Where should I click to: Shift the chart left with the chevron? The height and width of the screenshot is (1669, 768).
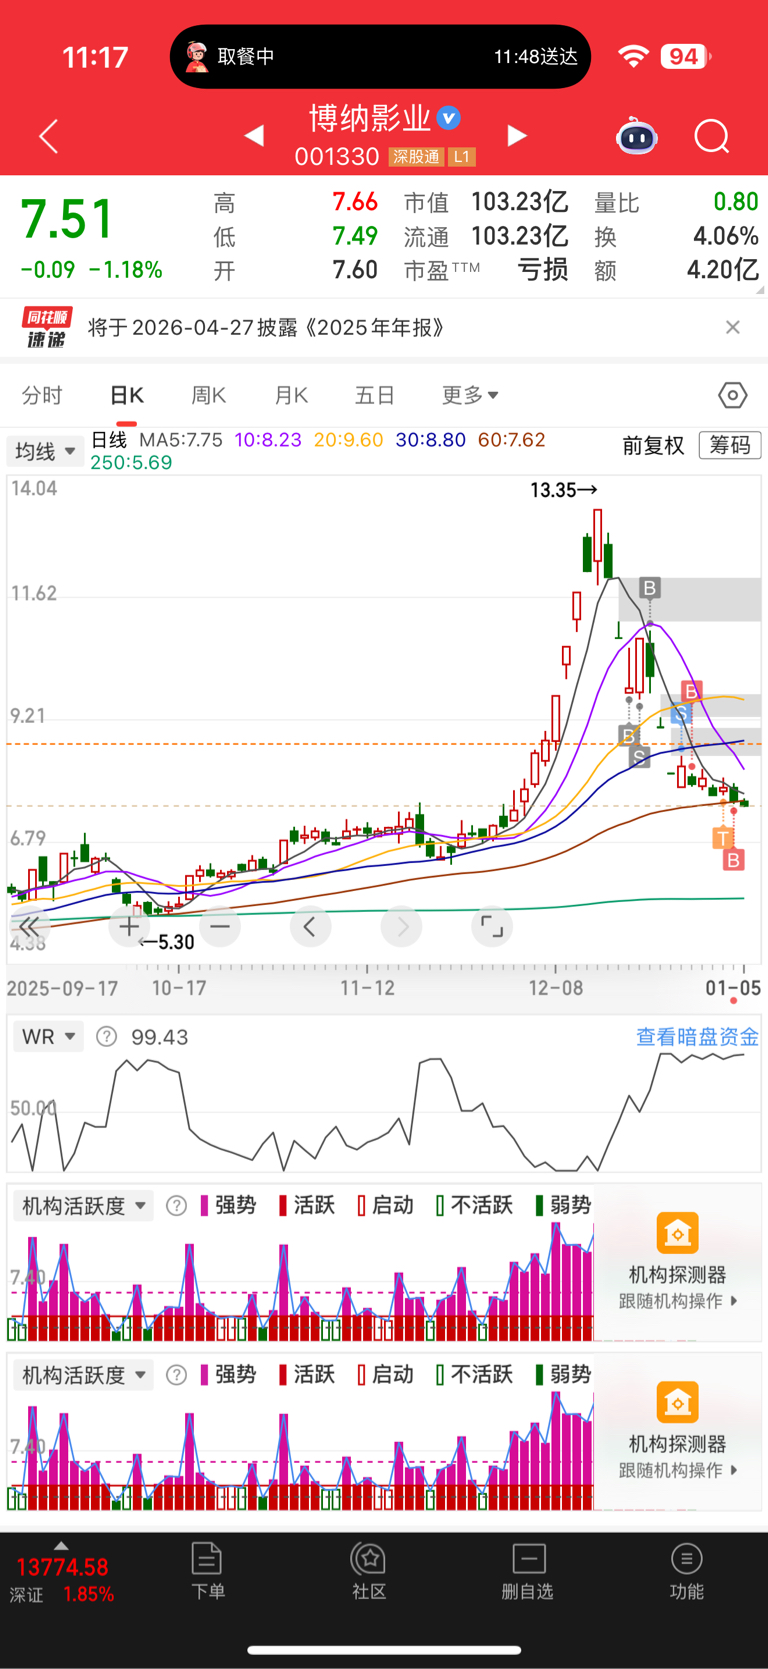(310, 927)
